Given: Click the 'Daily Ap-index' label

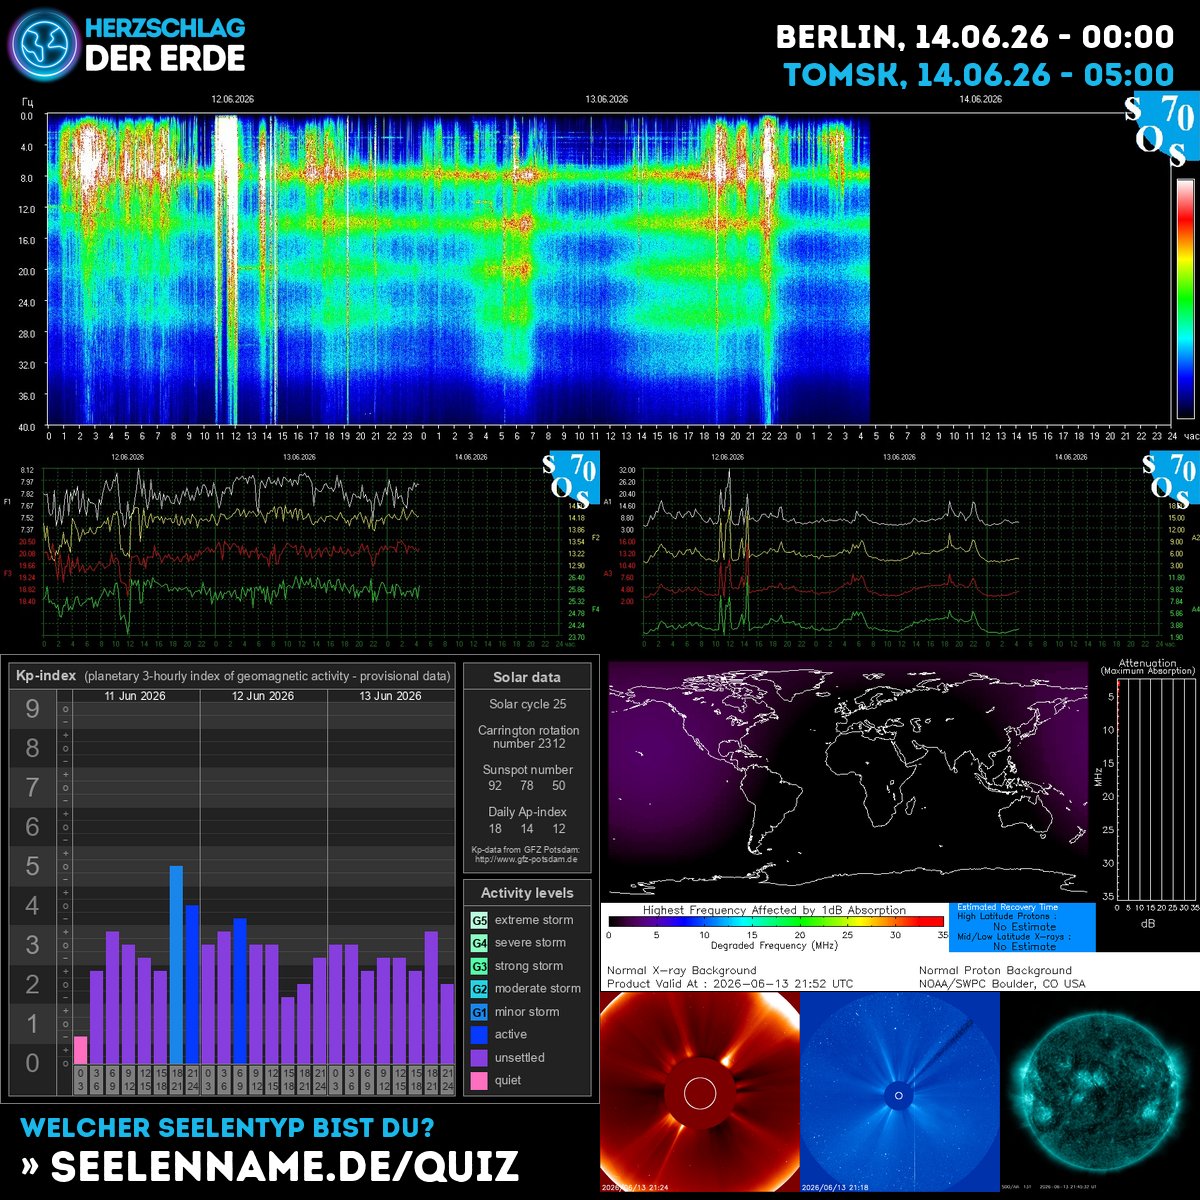Looking at the screenshot, I should point(528,812).
